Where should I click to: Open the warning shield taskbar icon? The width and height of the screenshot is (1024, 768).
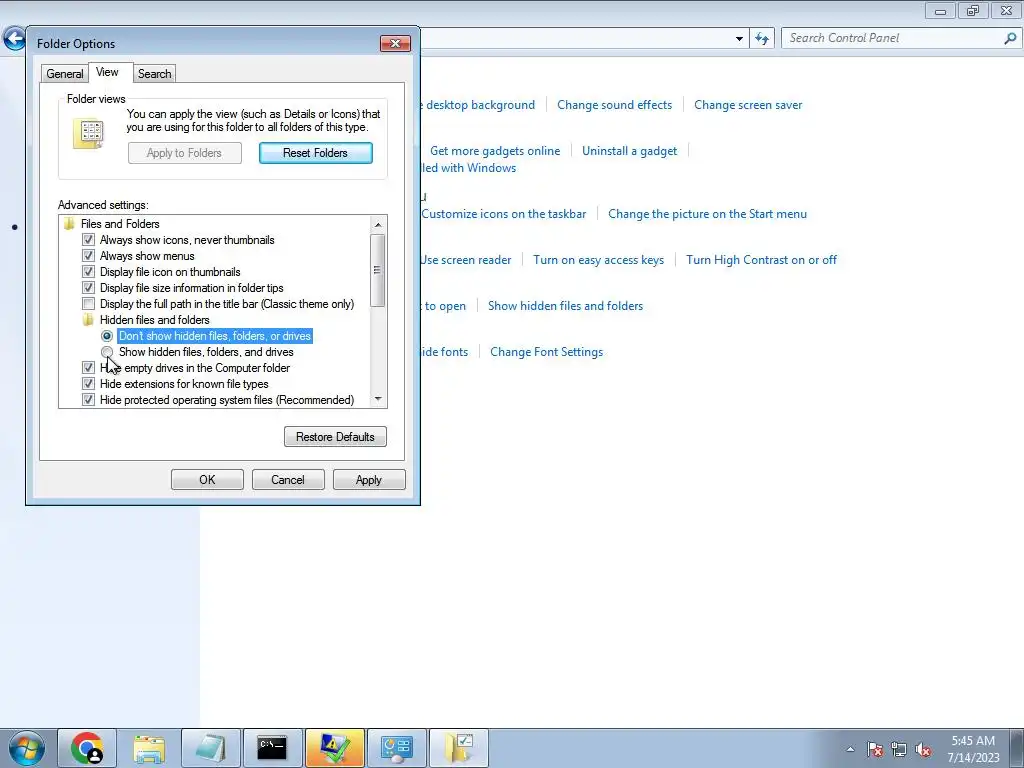334,748
